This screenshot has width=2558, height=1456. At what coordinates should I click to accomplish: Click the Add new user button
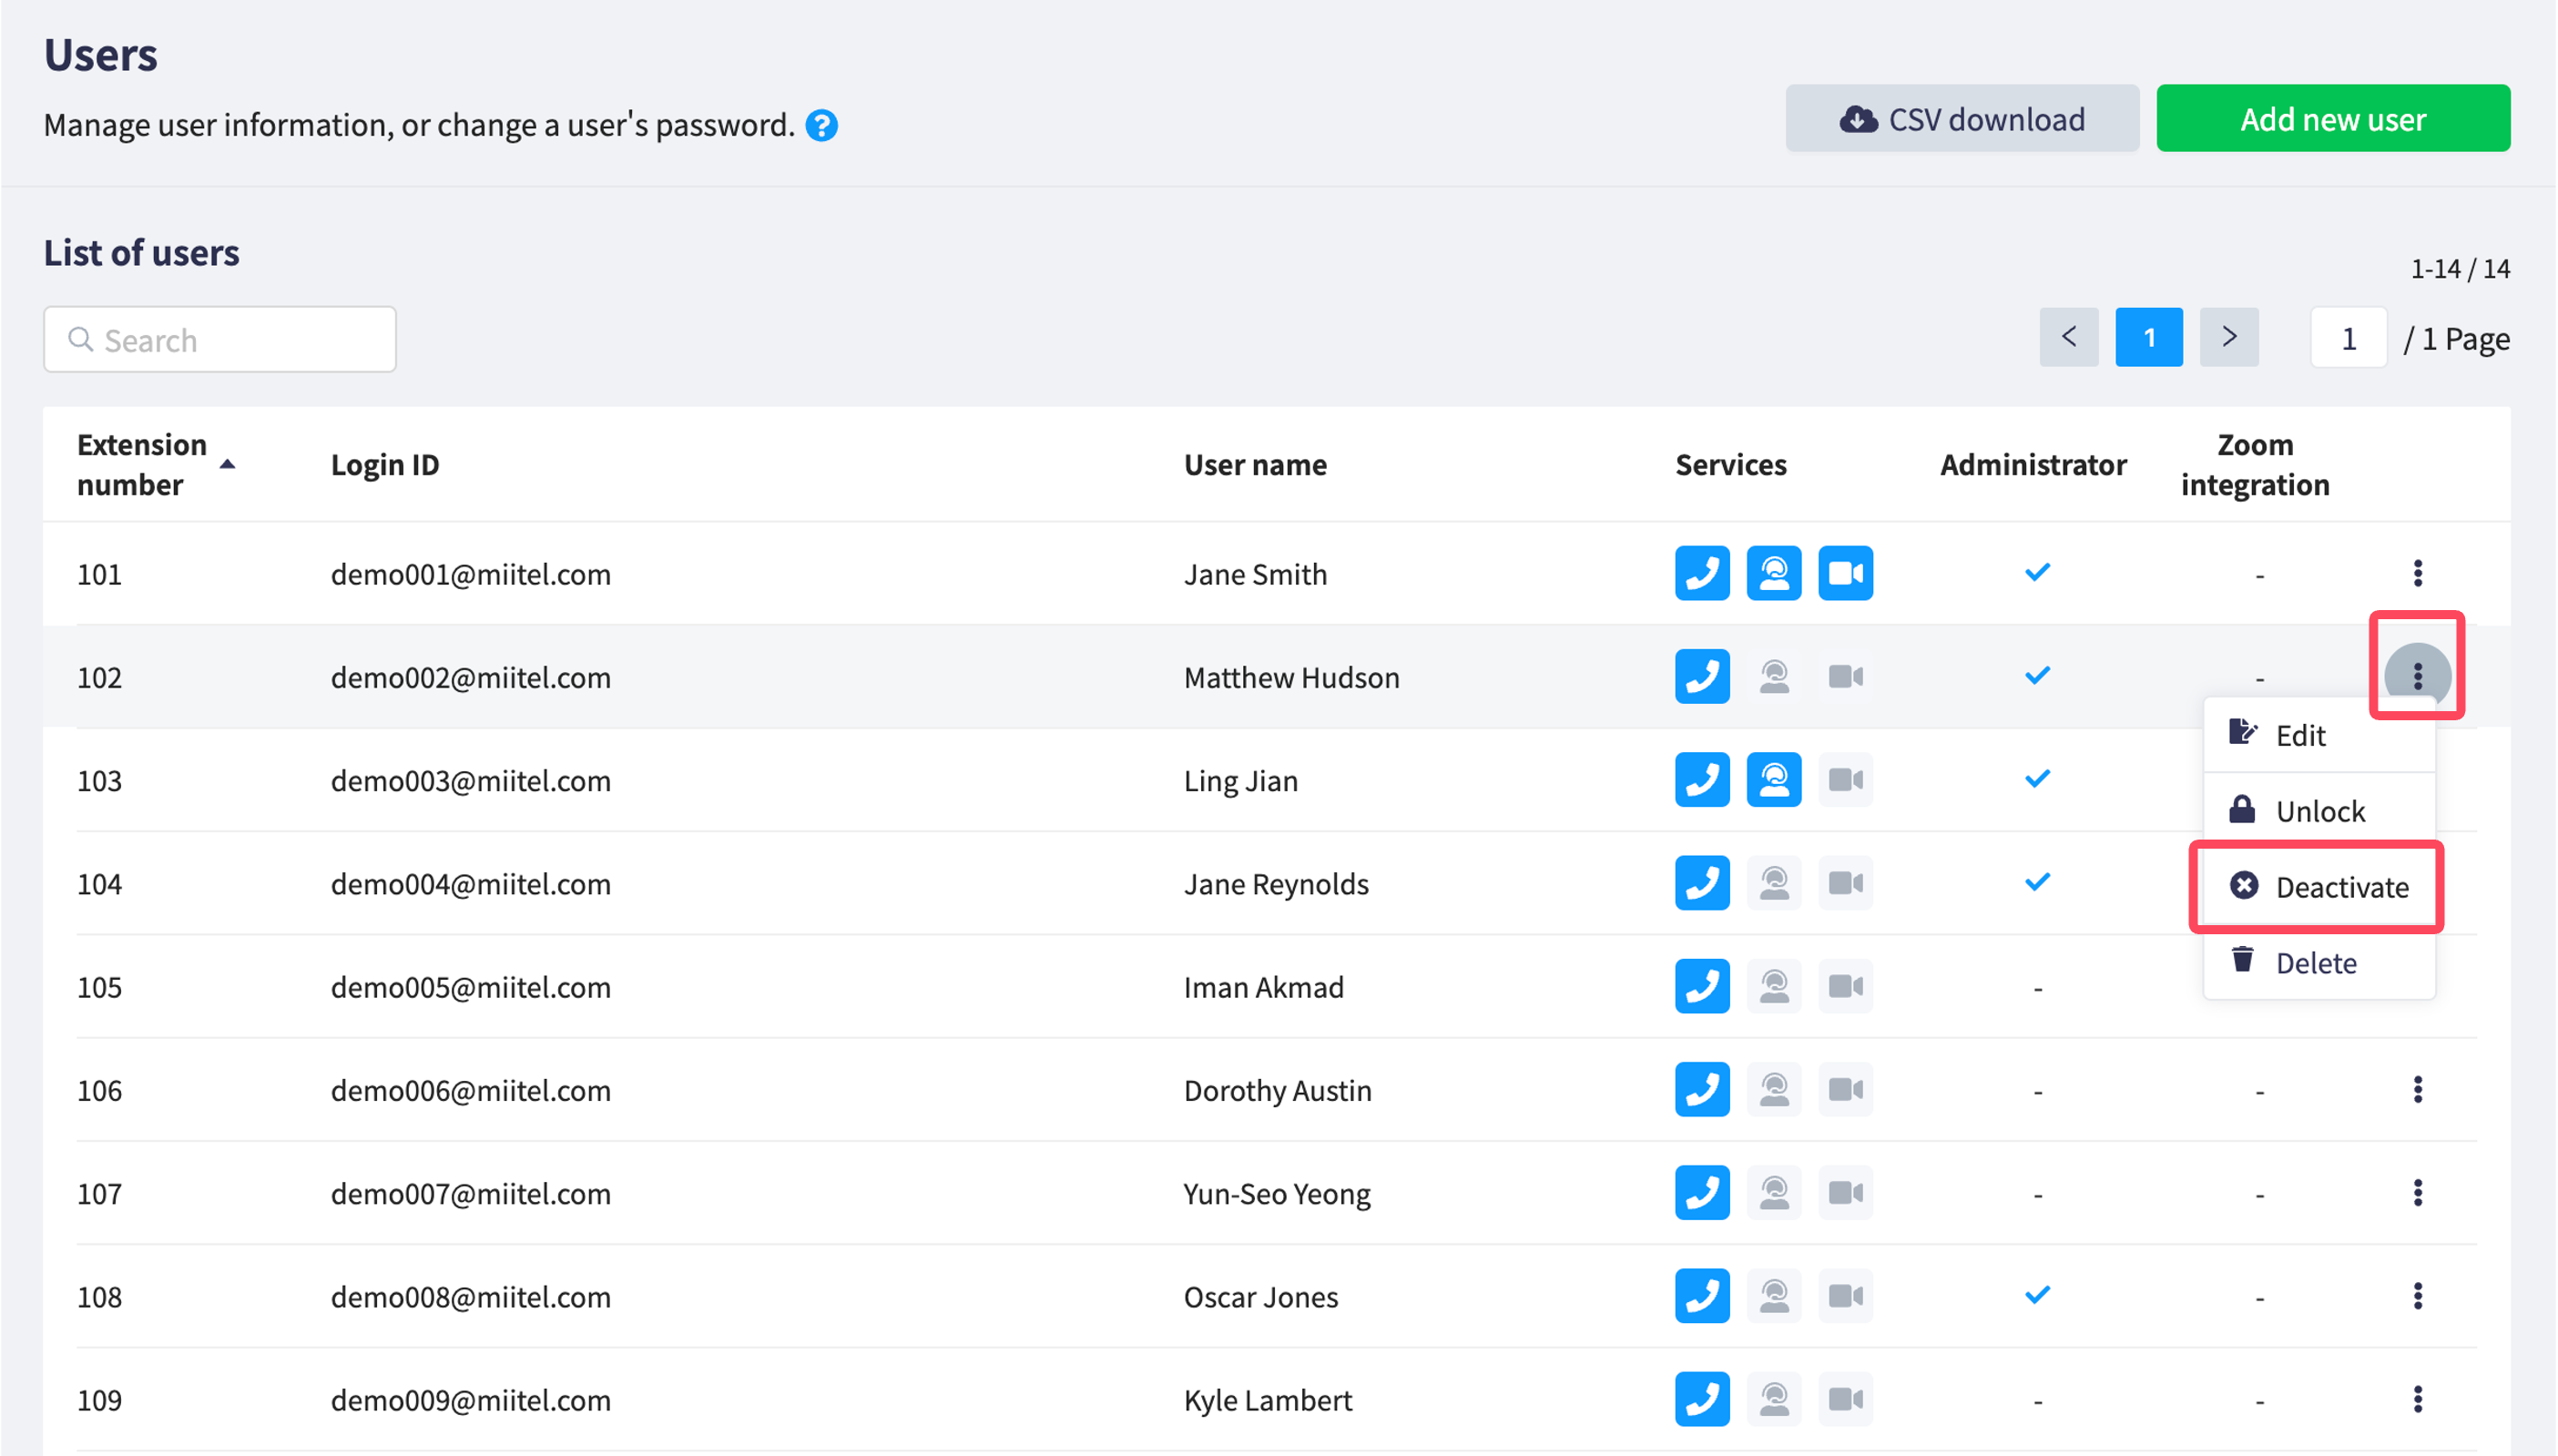[2332, 119]
